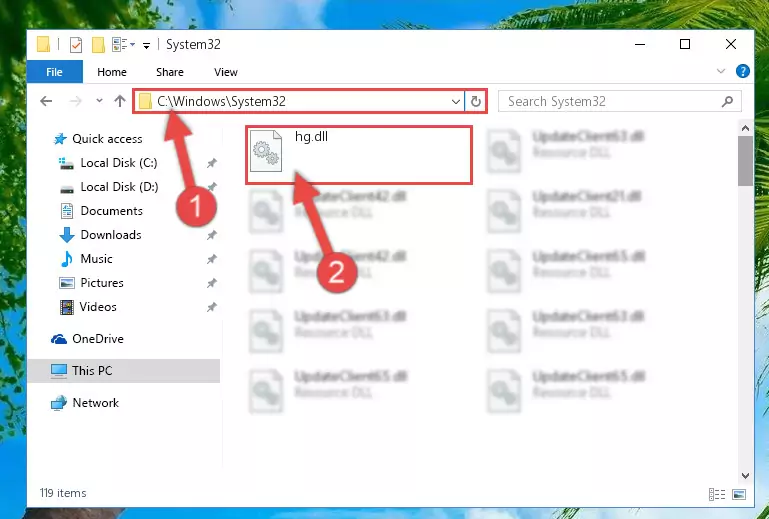Click the Properties checkmark icon in title bar

tap(76, 45)
